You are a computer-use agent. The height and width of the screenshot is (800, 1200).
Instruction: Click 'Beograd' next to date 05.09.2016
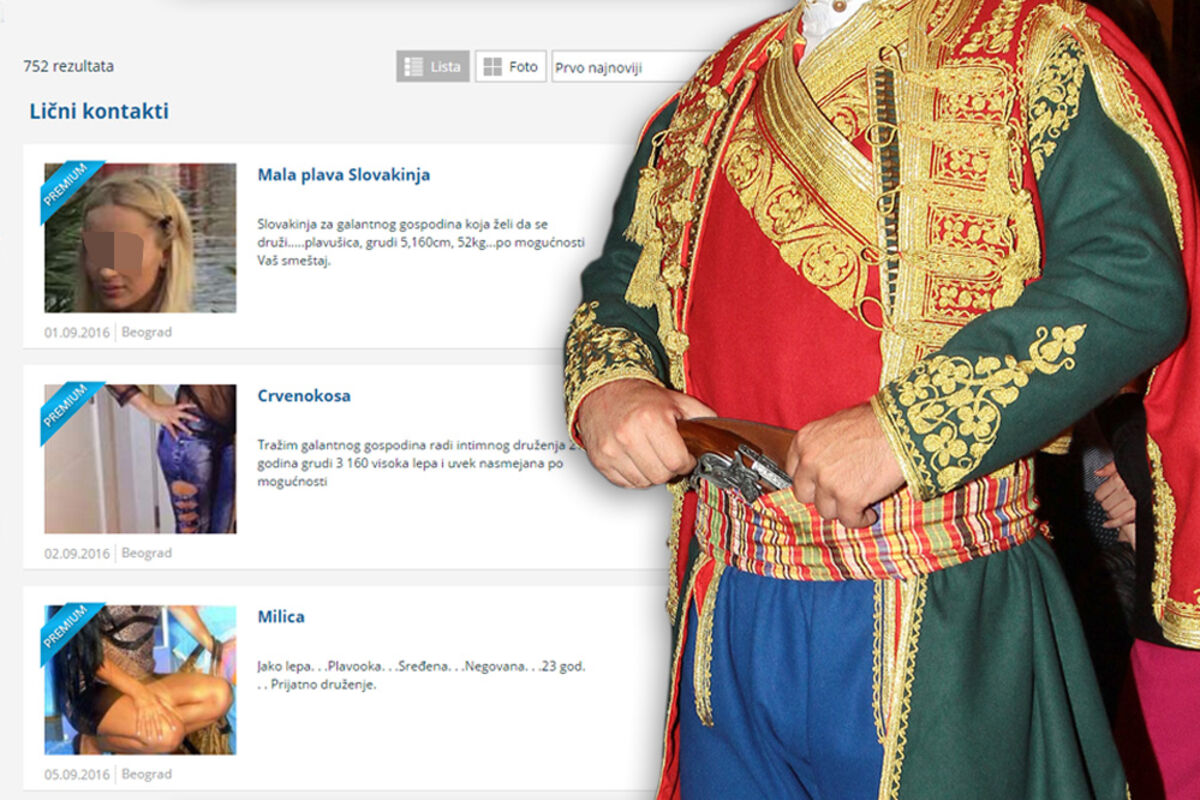[x=146, y=774]
